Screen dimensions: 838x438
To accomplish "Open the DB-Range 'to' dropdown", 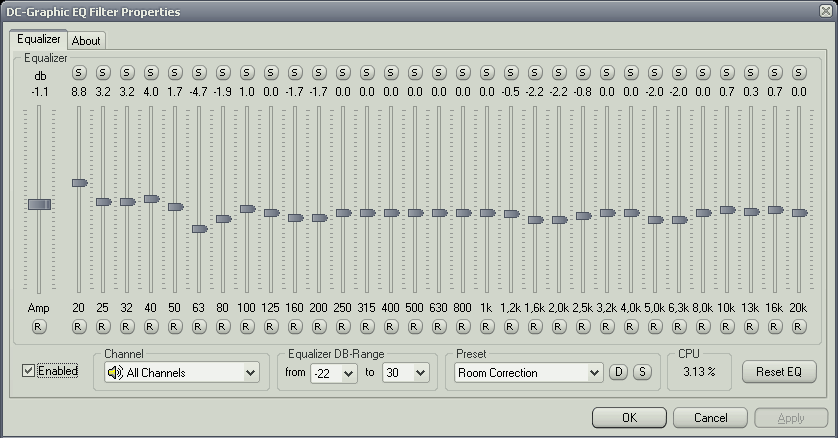I will 405,373.
